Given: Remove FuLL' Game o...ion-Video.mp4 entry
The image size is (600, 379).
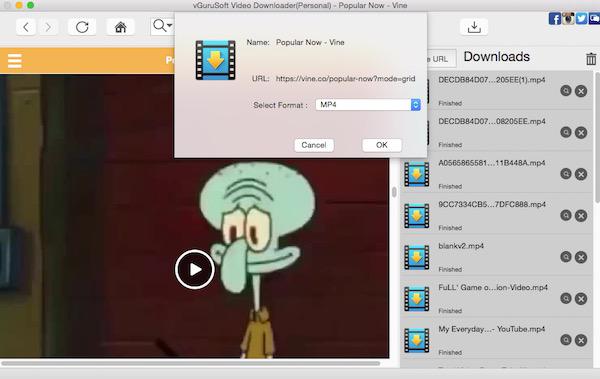Looking at the screenshot, I should [581, 299].
